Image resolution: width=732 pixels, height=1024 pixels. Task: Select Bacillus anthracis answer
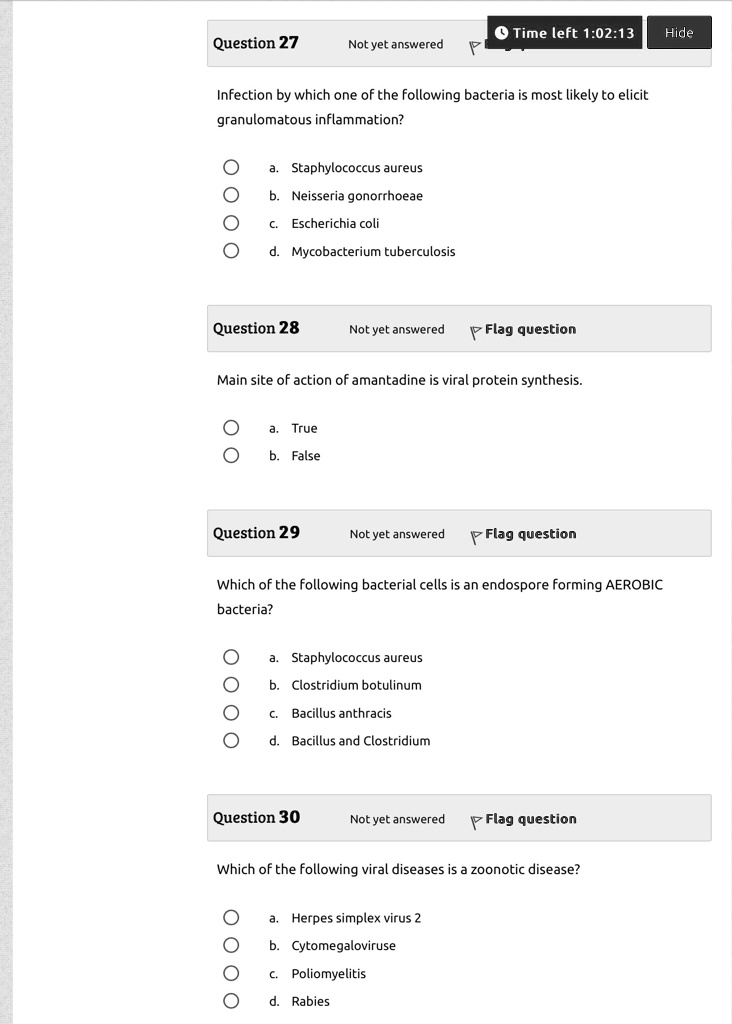tap(231, 712)
